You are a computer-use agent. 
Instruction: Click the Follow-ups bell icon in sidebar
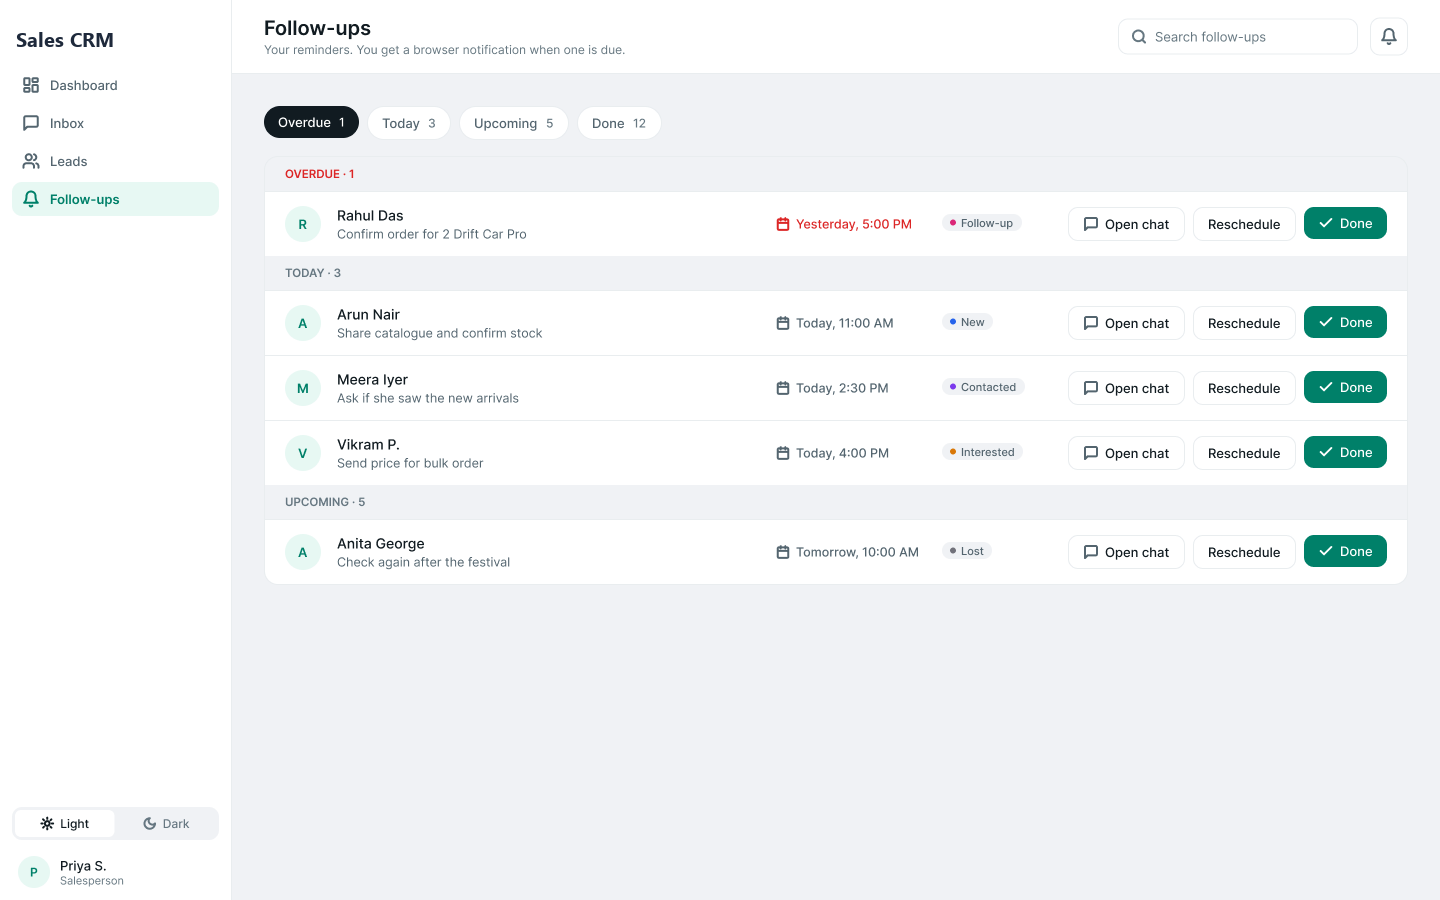[x=31, y=199]
